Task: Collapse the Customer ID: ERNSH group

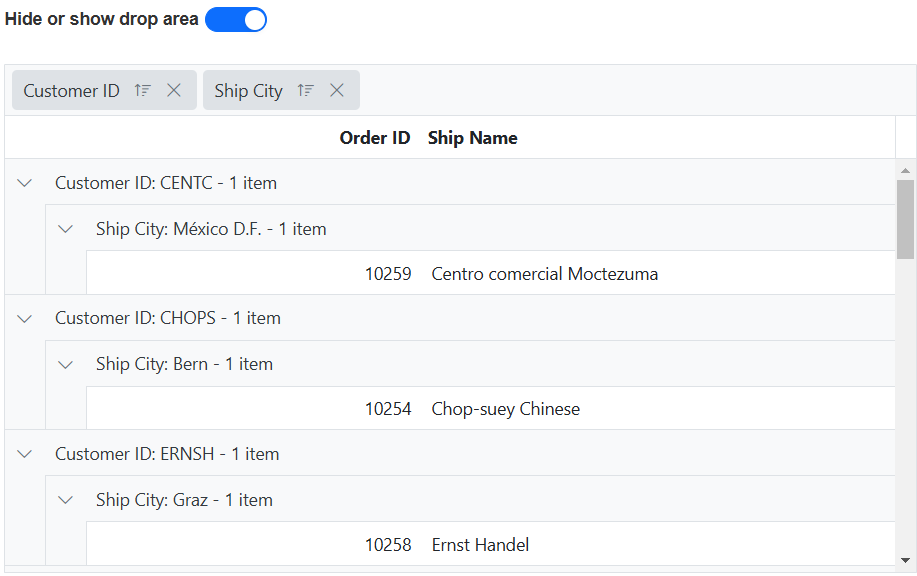Action: click(x=26, y=454)
